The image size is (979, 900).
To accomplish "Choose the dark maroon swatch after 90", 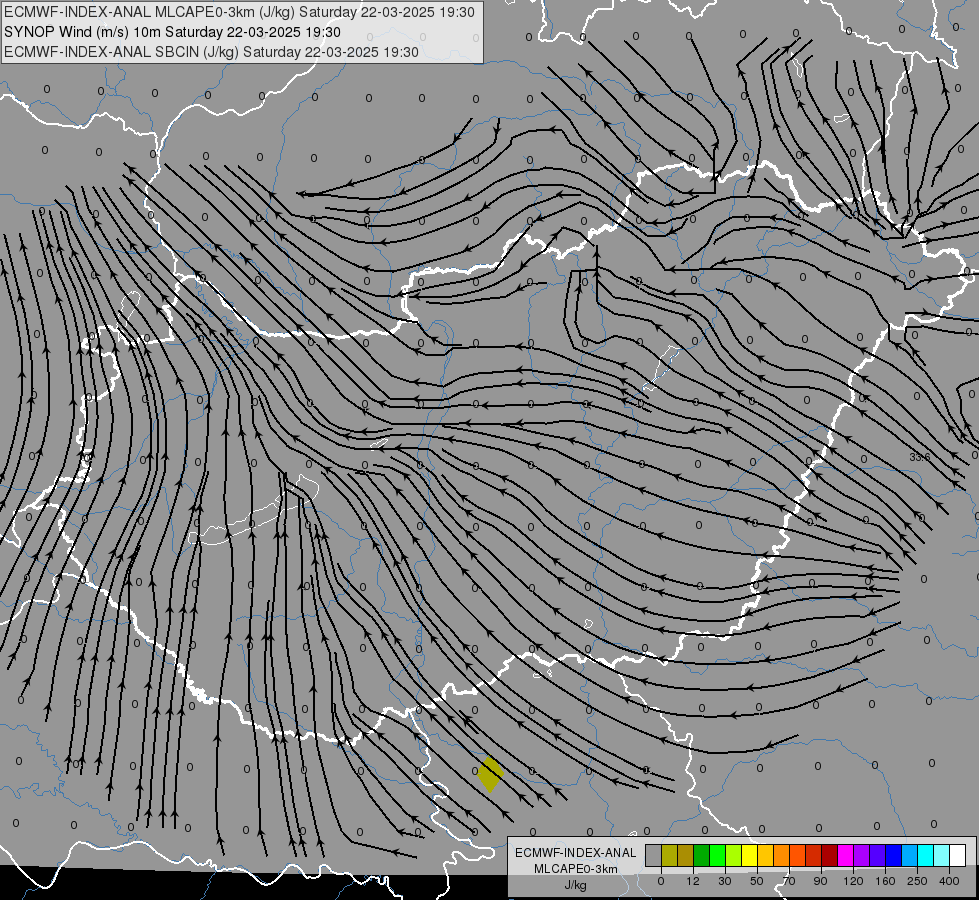I will pyautogui.click(x=830, y=855).
